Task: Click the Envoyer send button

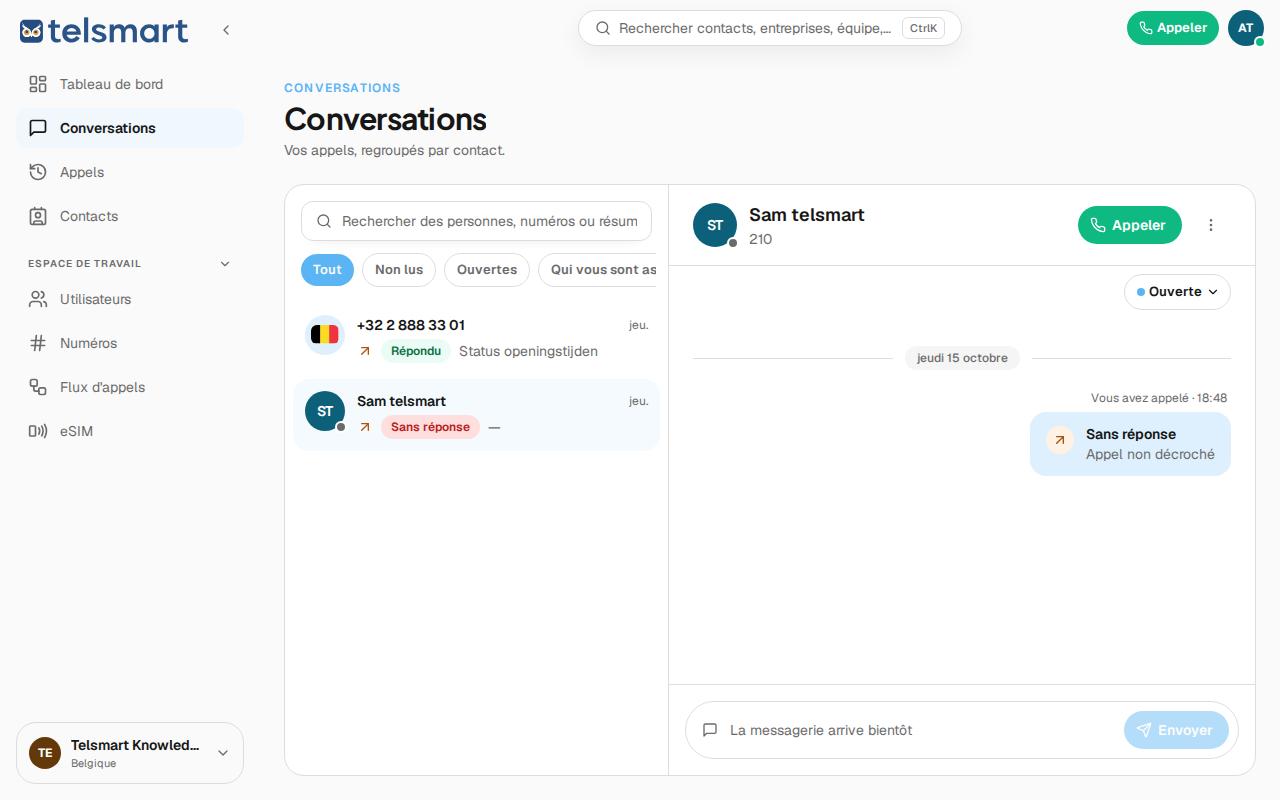Action: click(1175, 730)
